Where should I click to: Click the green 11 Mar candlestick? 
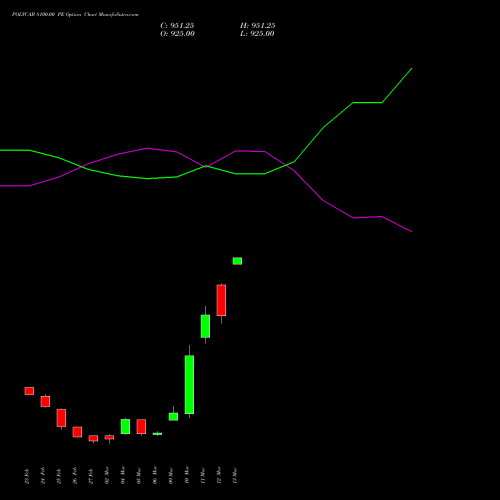click(x=205, y=326)
